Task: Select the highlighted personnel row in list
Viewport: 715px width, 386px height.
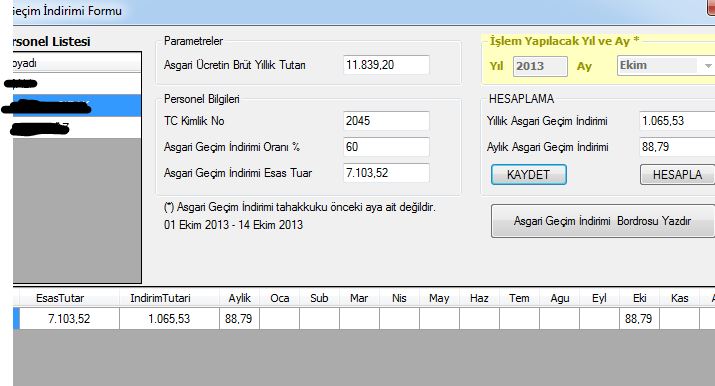Action: tap(77, 106)
